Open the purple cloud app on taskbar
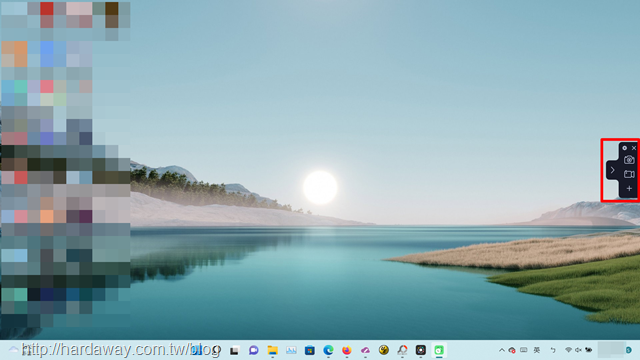The height and width of the screenshot is (360, 640). point(365,350)
